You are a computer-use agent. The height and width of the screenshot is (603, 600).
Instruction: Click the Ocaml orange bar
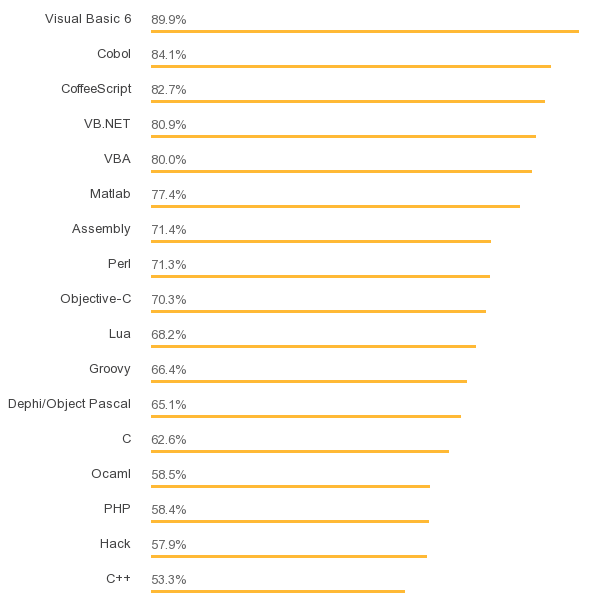290,486
